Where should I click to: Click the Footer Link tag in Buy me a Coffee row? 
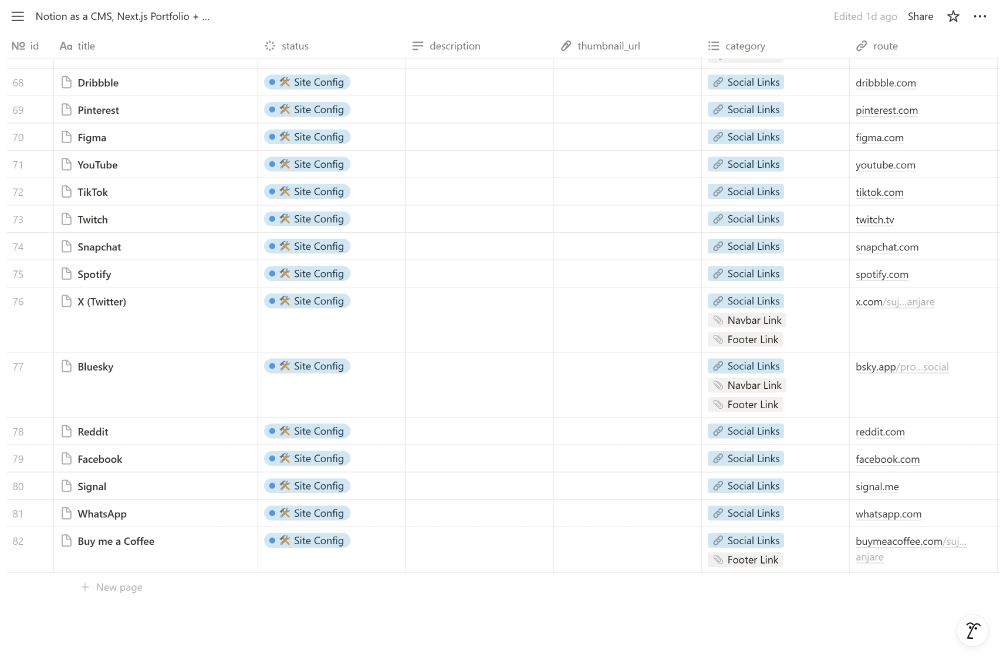pos(745,560)
